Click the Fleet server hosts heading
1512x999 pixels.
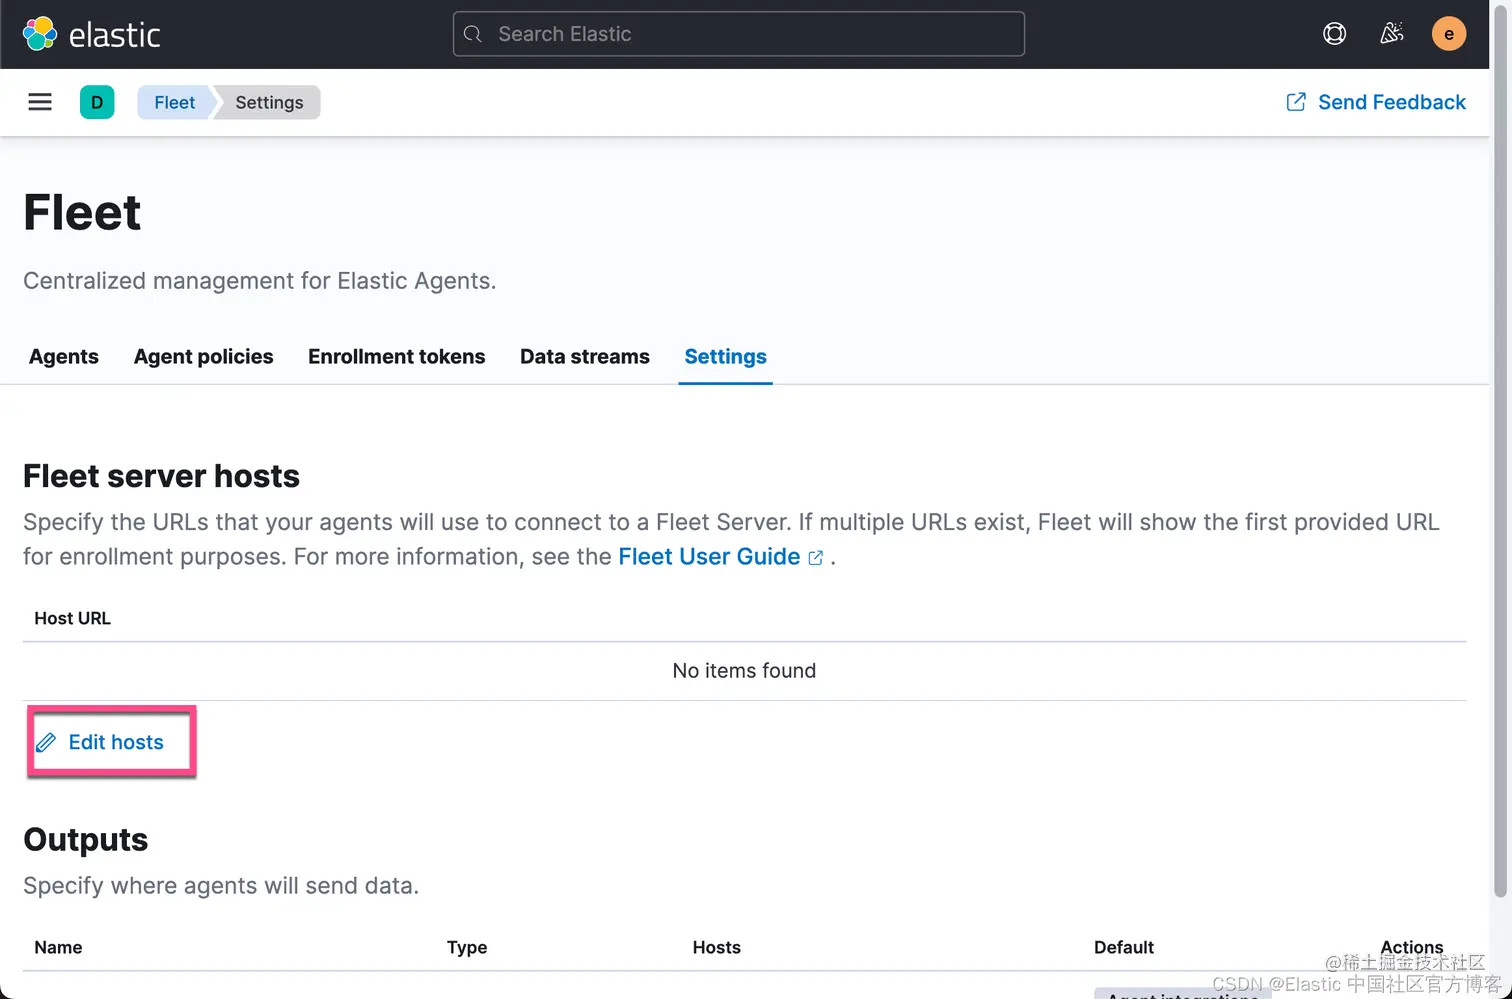tap(161, 476)
